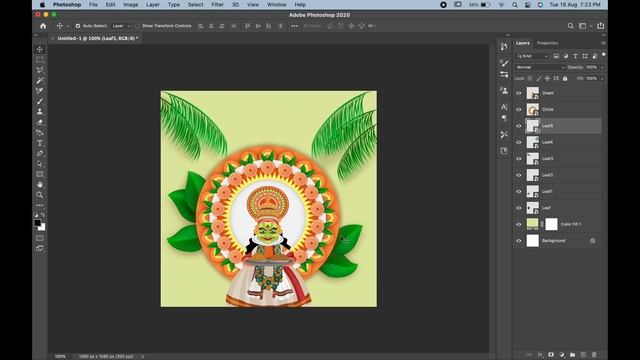The width and height of the screenshot is (640, 360).
Task: Delete layer trash icon
Action: [x=594, y=355]
